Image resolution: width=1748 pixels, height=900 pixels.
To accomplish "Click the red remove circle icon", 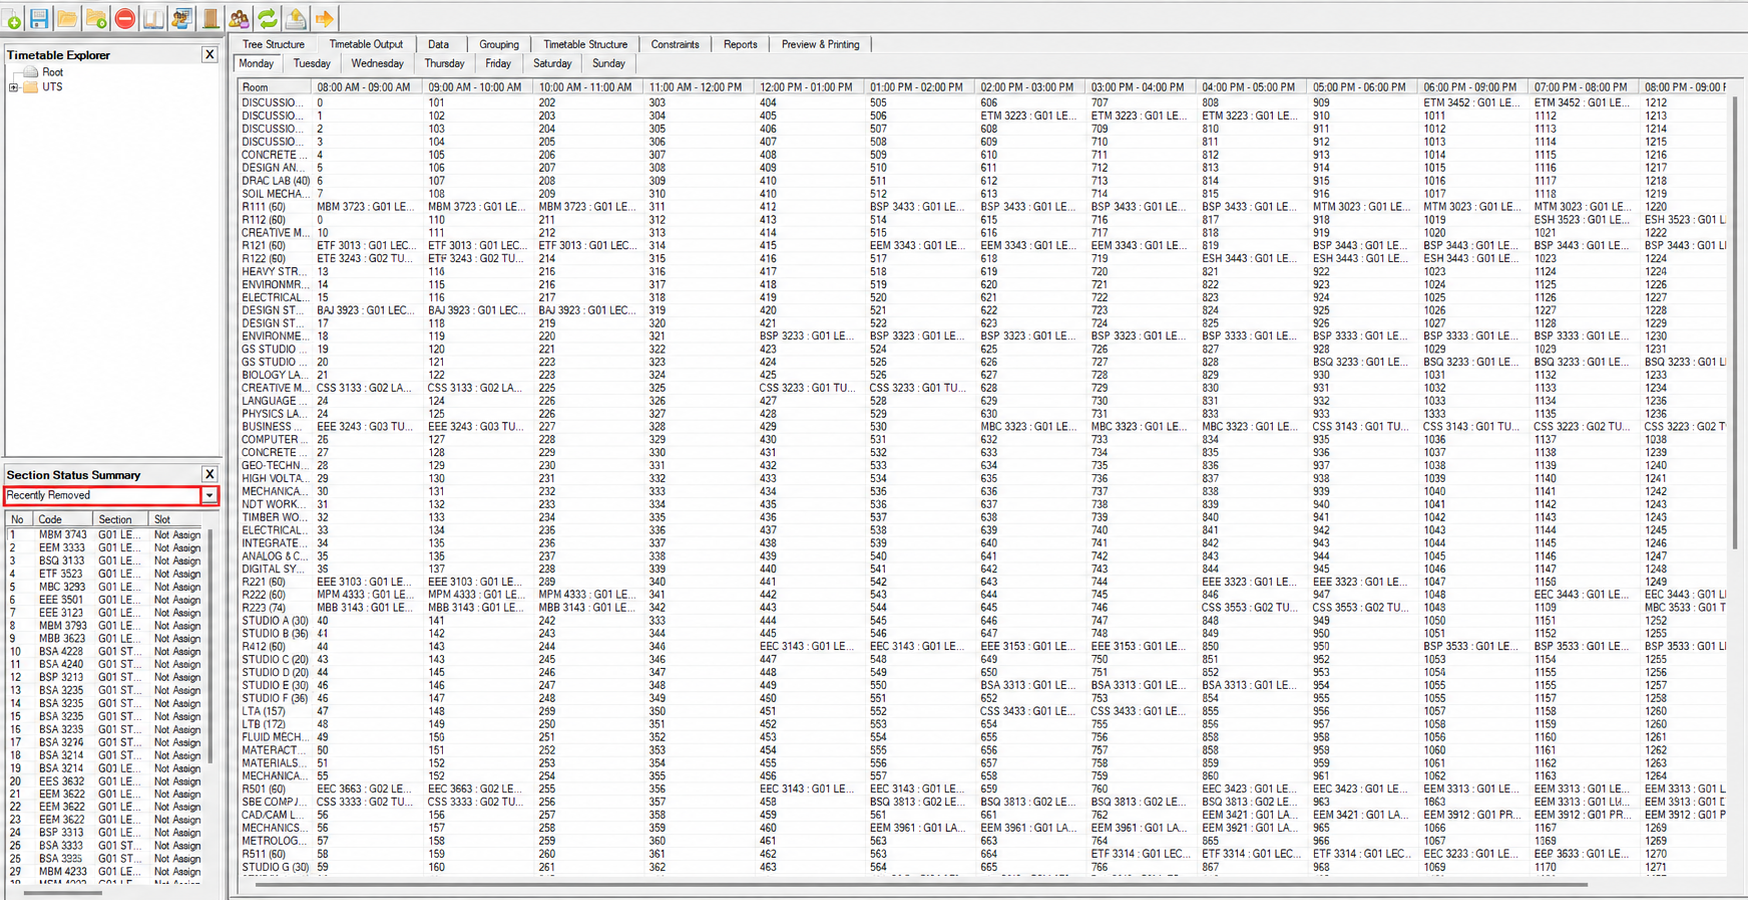I will tap(125, 18).
